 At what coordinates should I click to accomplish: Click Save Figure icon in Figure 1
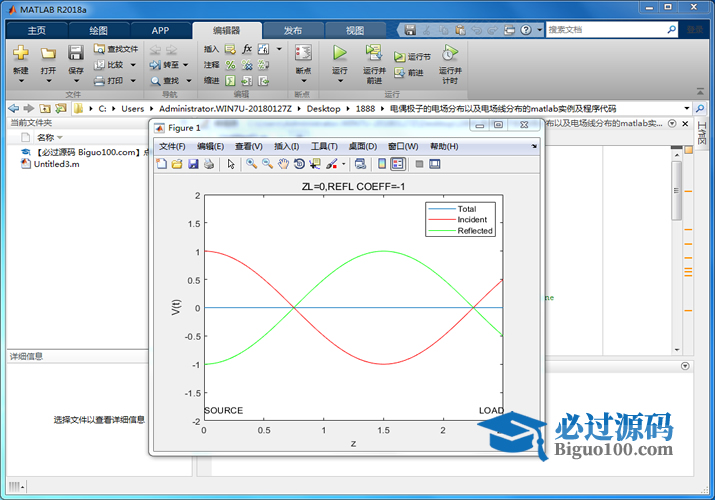click(193, 164)
